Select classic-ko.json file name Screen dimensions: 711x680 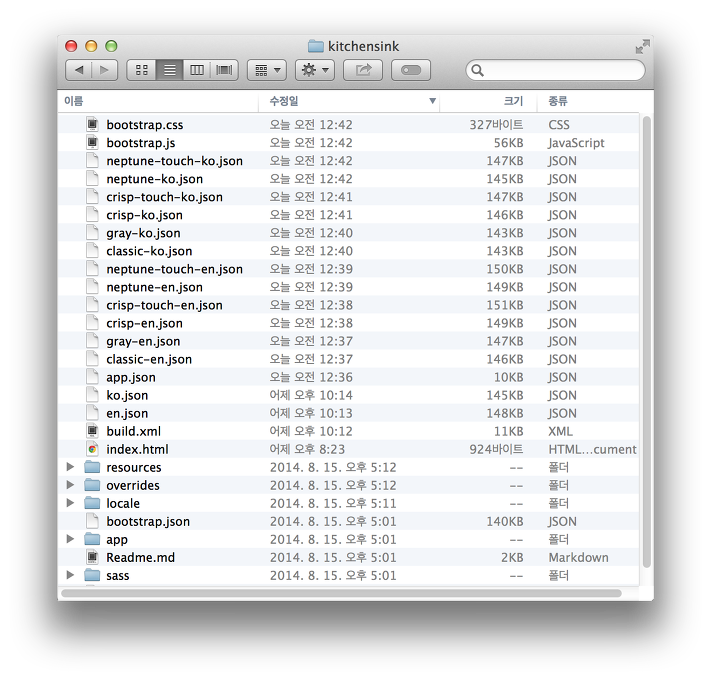[x=149, y=251]
